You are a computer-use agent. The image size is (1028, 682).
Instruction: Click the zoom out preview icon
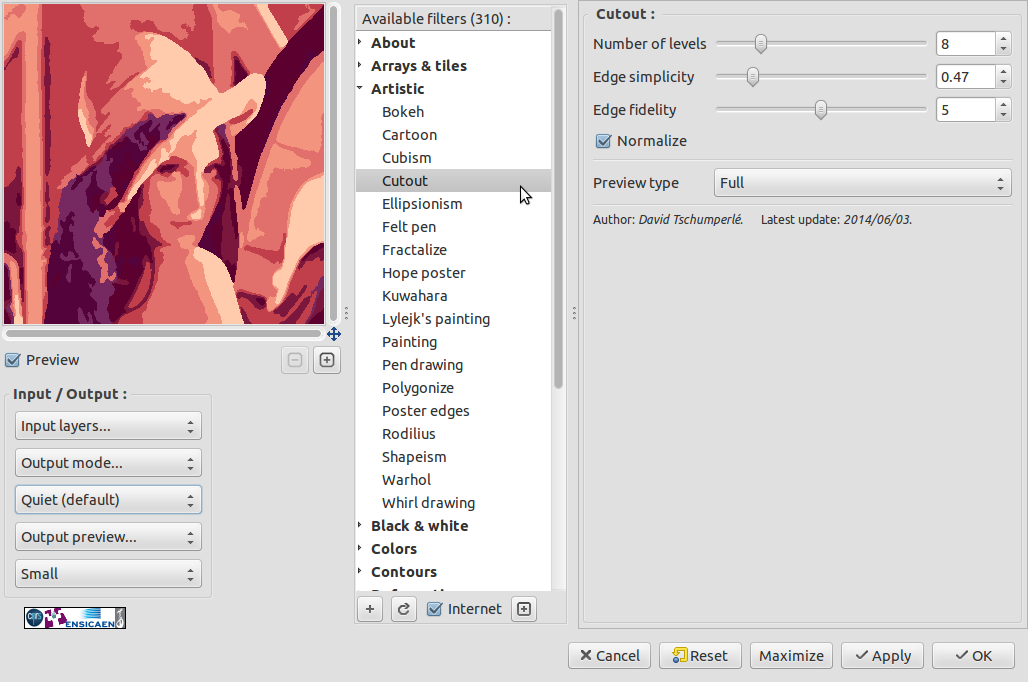click(295, 360)
